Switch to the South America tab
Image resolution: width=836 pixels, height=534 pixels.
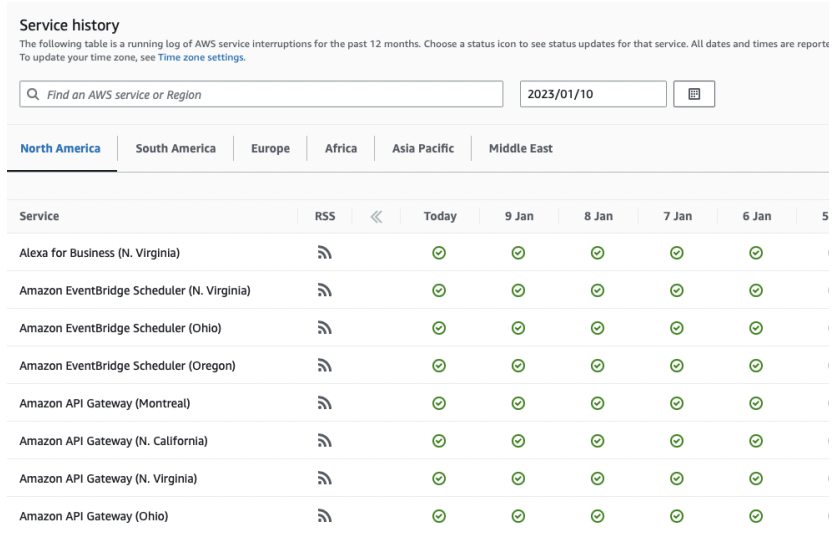point(175,148)
